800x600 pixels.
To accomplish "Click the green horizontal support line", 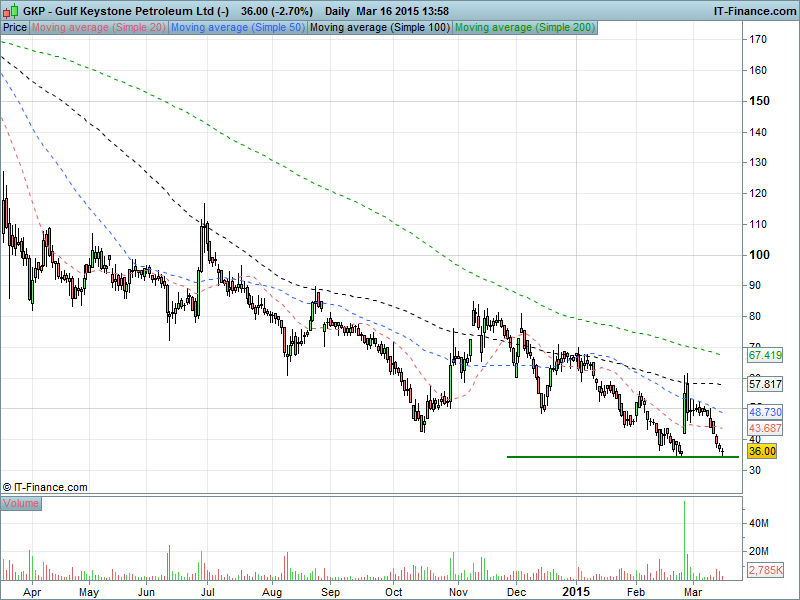I will (x=600, y=457).
